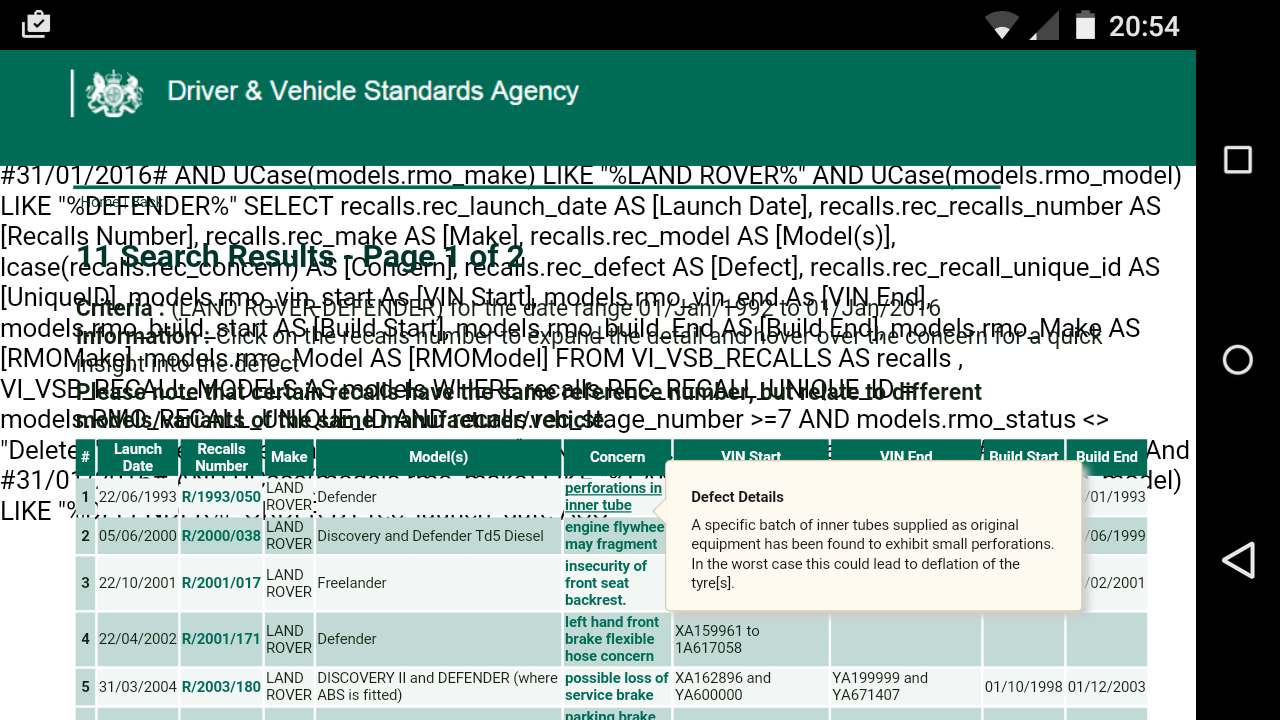
Task: Click model cell 'DISCOVERY II and DEFENDER'
Action: (437, 687)
